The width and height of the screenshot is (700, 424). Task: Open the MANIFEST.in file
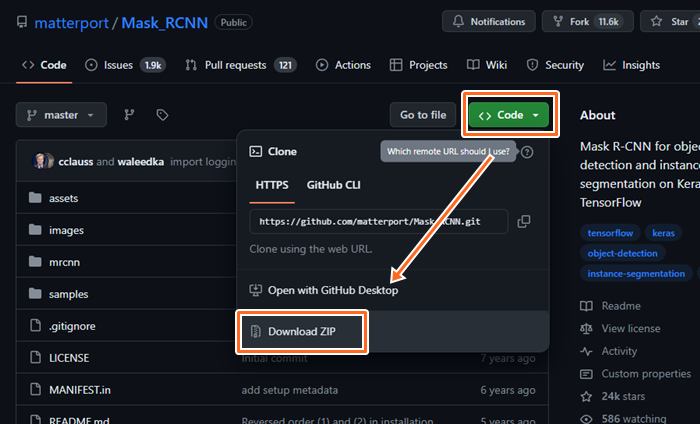click(x=80, y=390)
